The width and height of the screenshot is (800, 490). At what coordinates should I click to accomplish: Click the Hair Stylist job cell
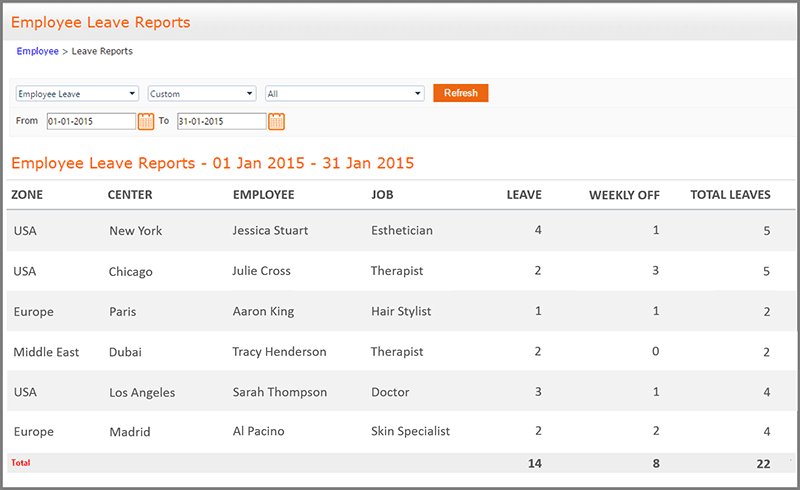pos(401,311)
